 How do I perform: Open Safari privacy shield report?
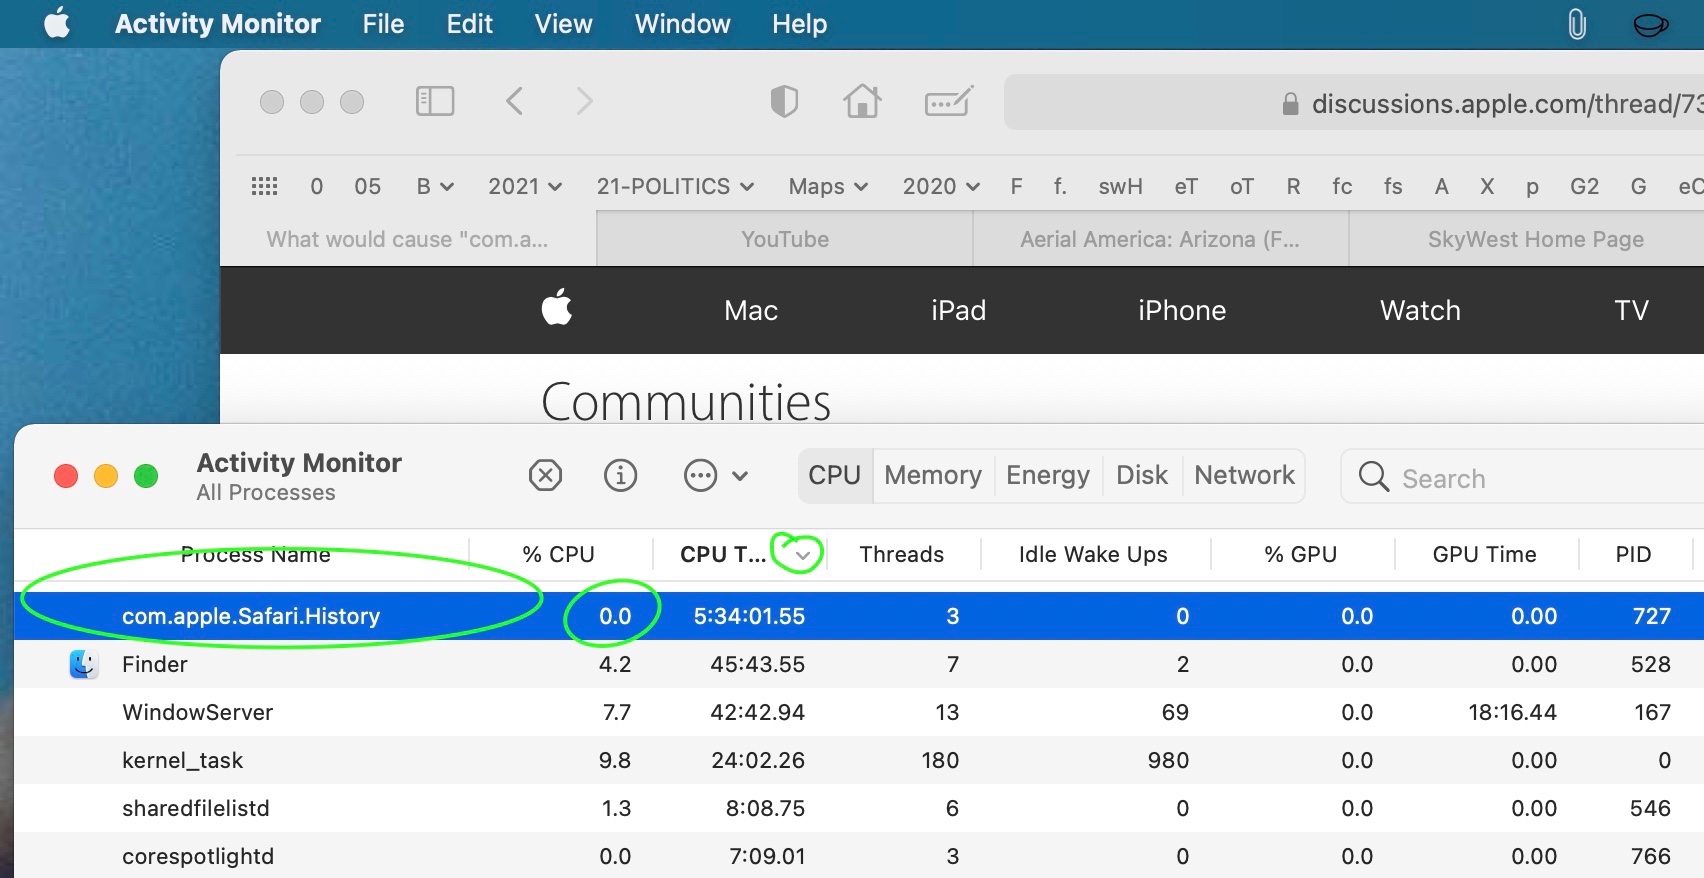pyautogui.click(x=784, y=101)
